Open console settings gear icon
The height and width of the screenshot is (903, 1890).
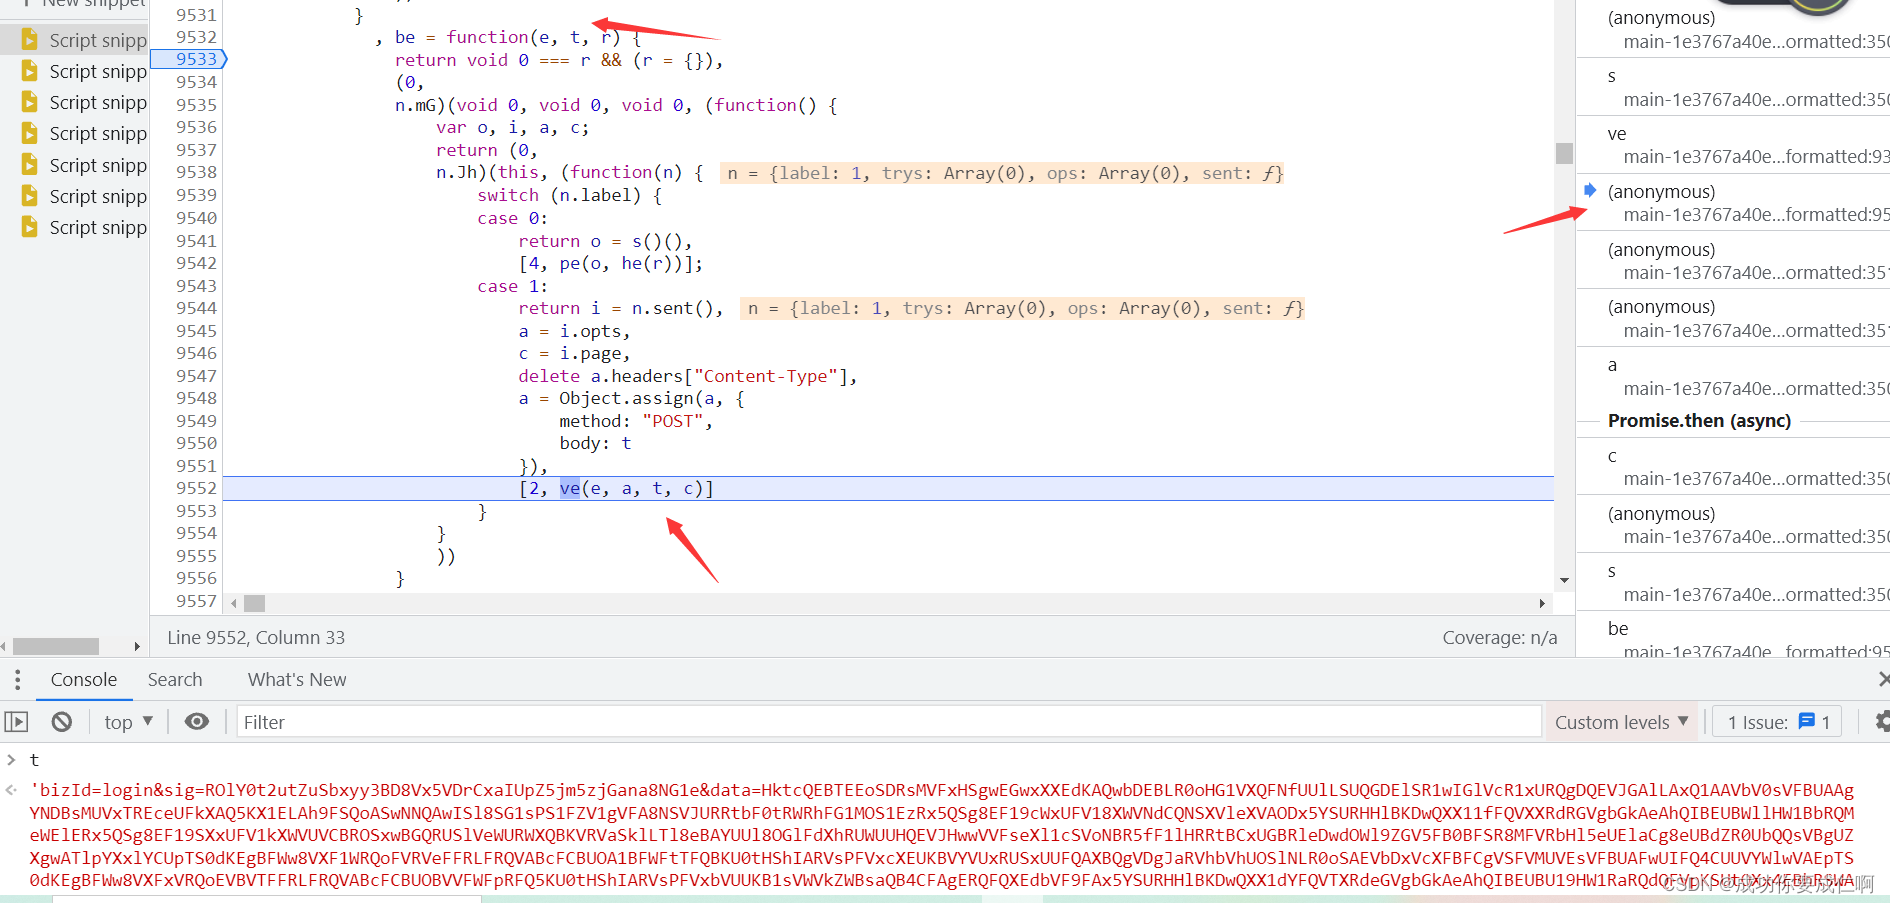[1882, 722]
